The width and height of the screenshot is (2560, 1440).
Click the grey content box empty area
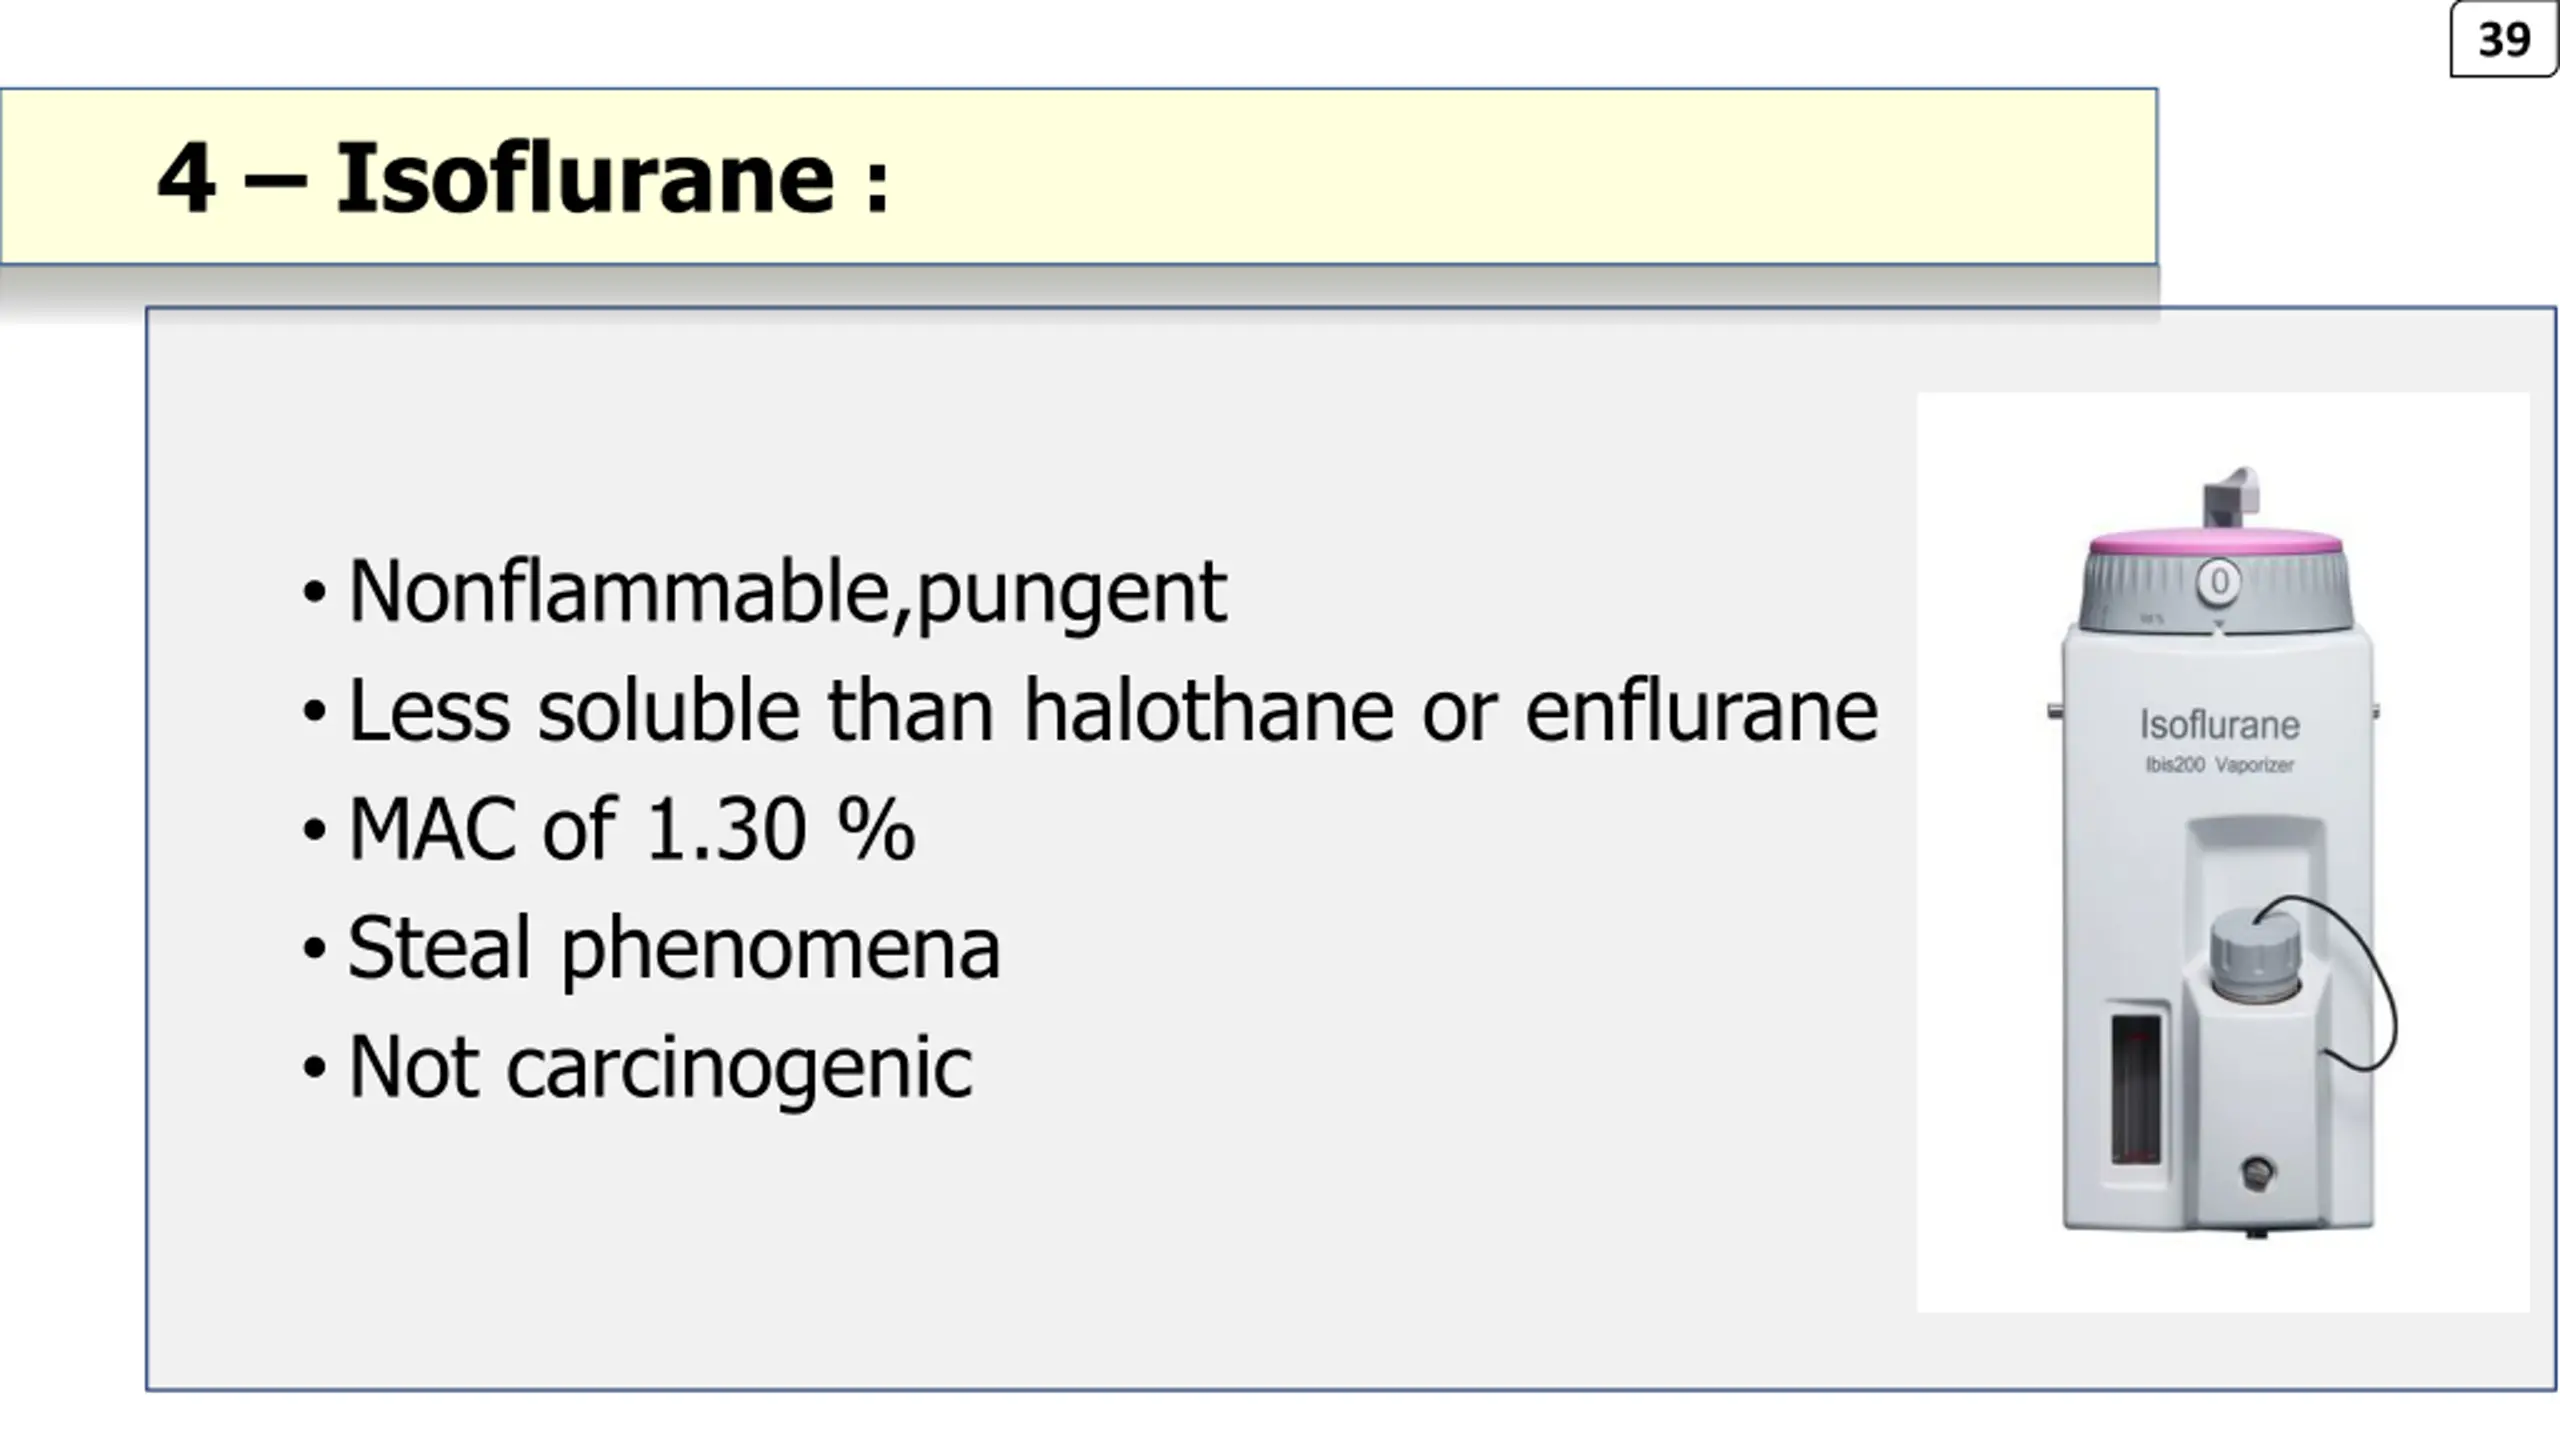[x=1000, y=1250]
